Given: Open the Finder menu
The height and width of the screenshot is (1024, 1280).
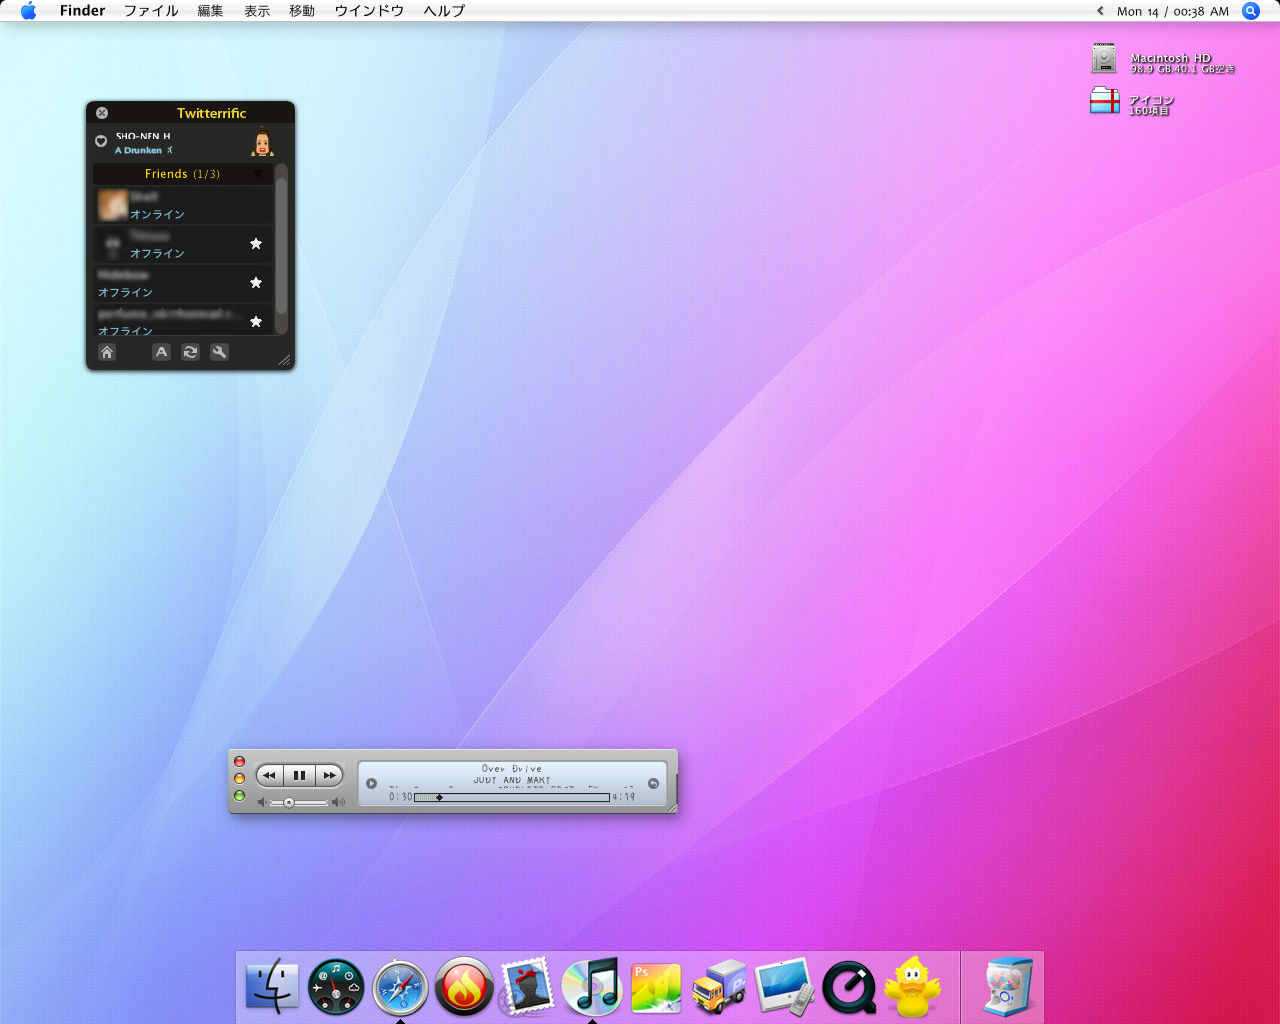Looking at the screenshot, I should click(x=82, y=11).
